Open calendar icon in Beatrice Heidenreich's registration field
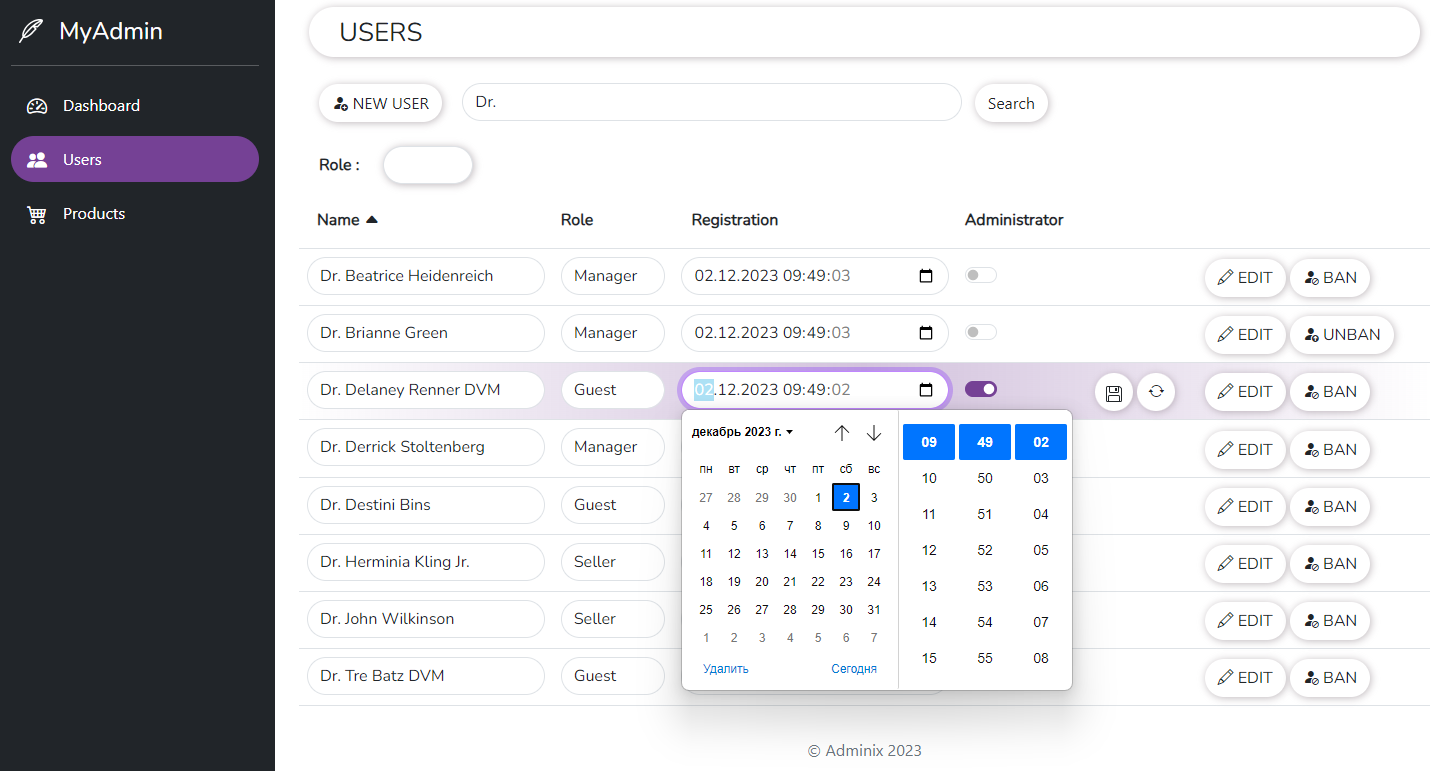Screen dimensions: 1442x771 coord(926,276)
